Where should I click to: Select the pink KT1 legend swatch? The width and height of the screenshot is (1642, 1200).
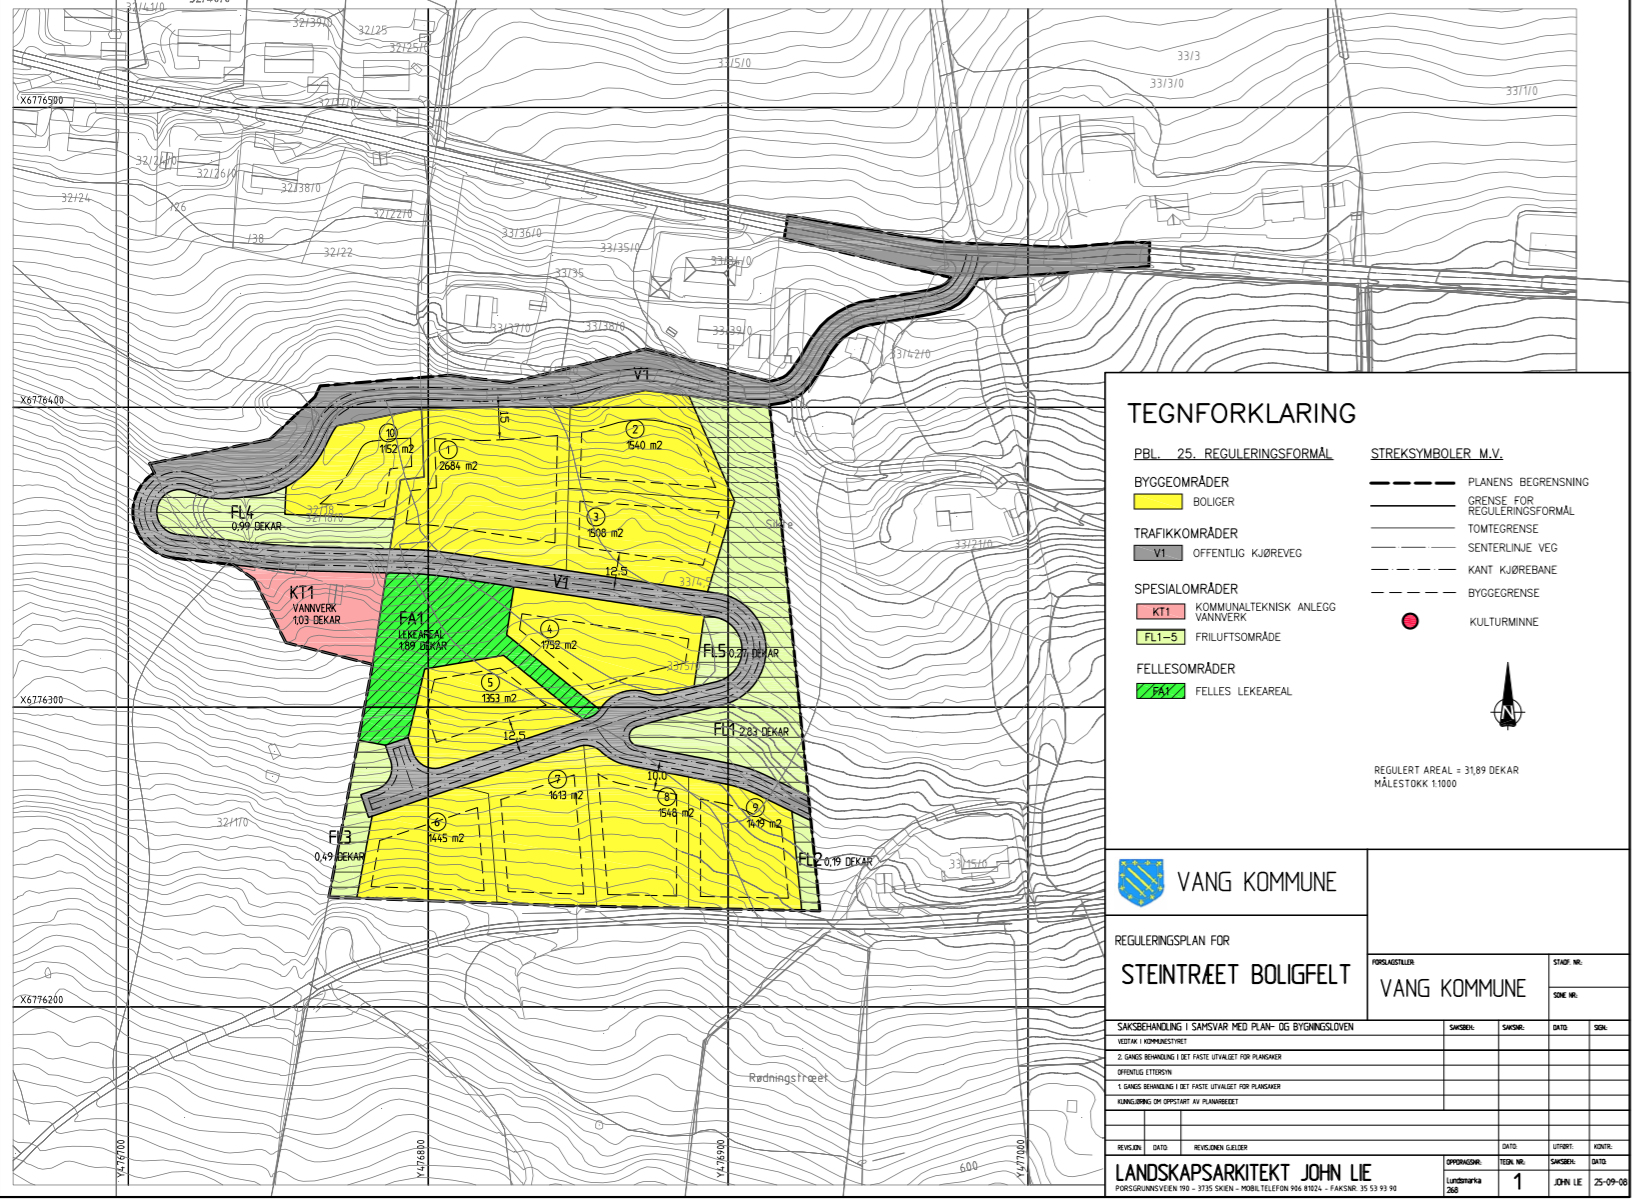pyautogui.click(x=1160, y=612)
